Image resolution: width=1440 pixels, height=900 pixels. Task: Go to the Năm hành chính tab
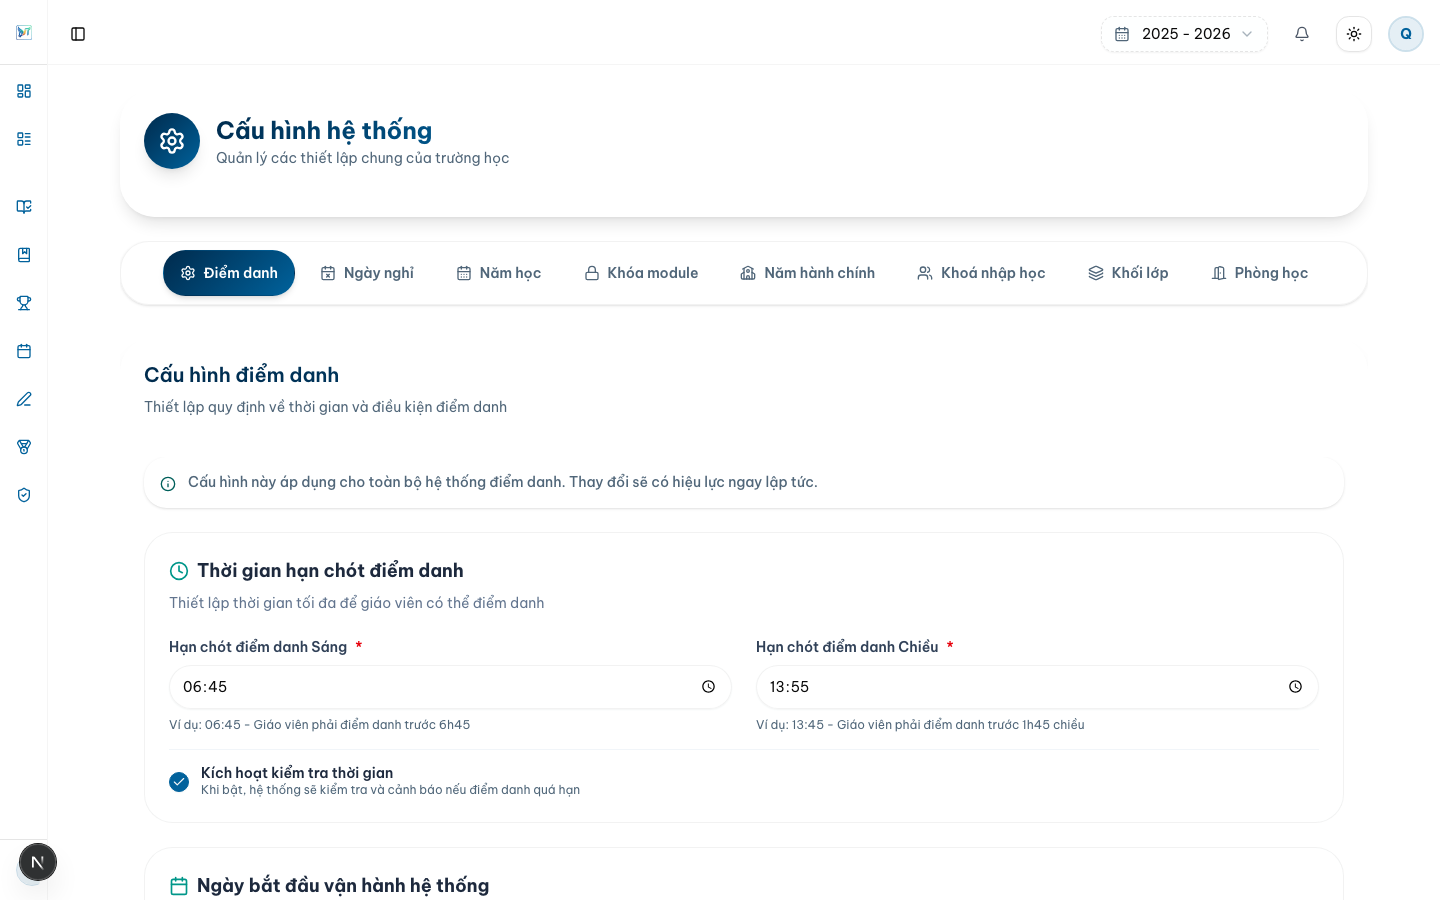pos(807,273)
